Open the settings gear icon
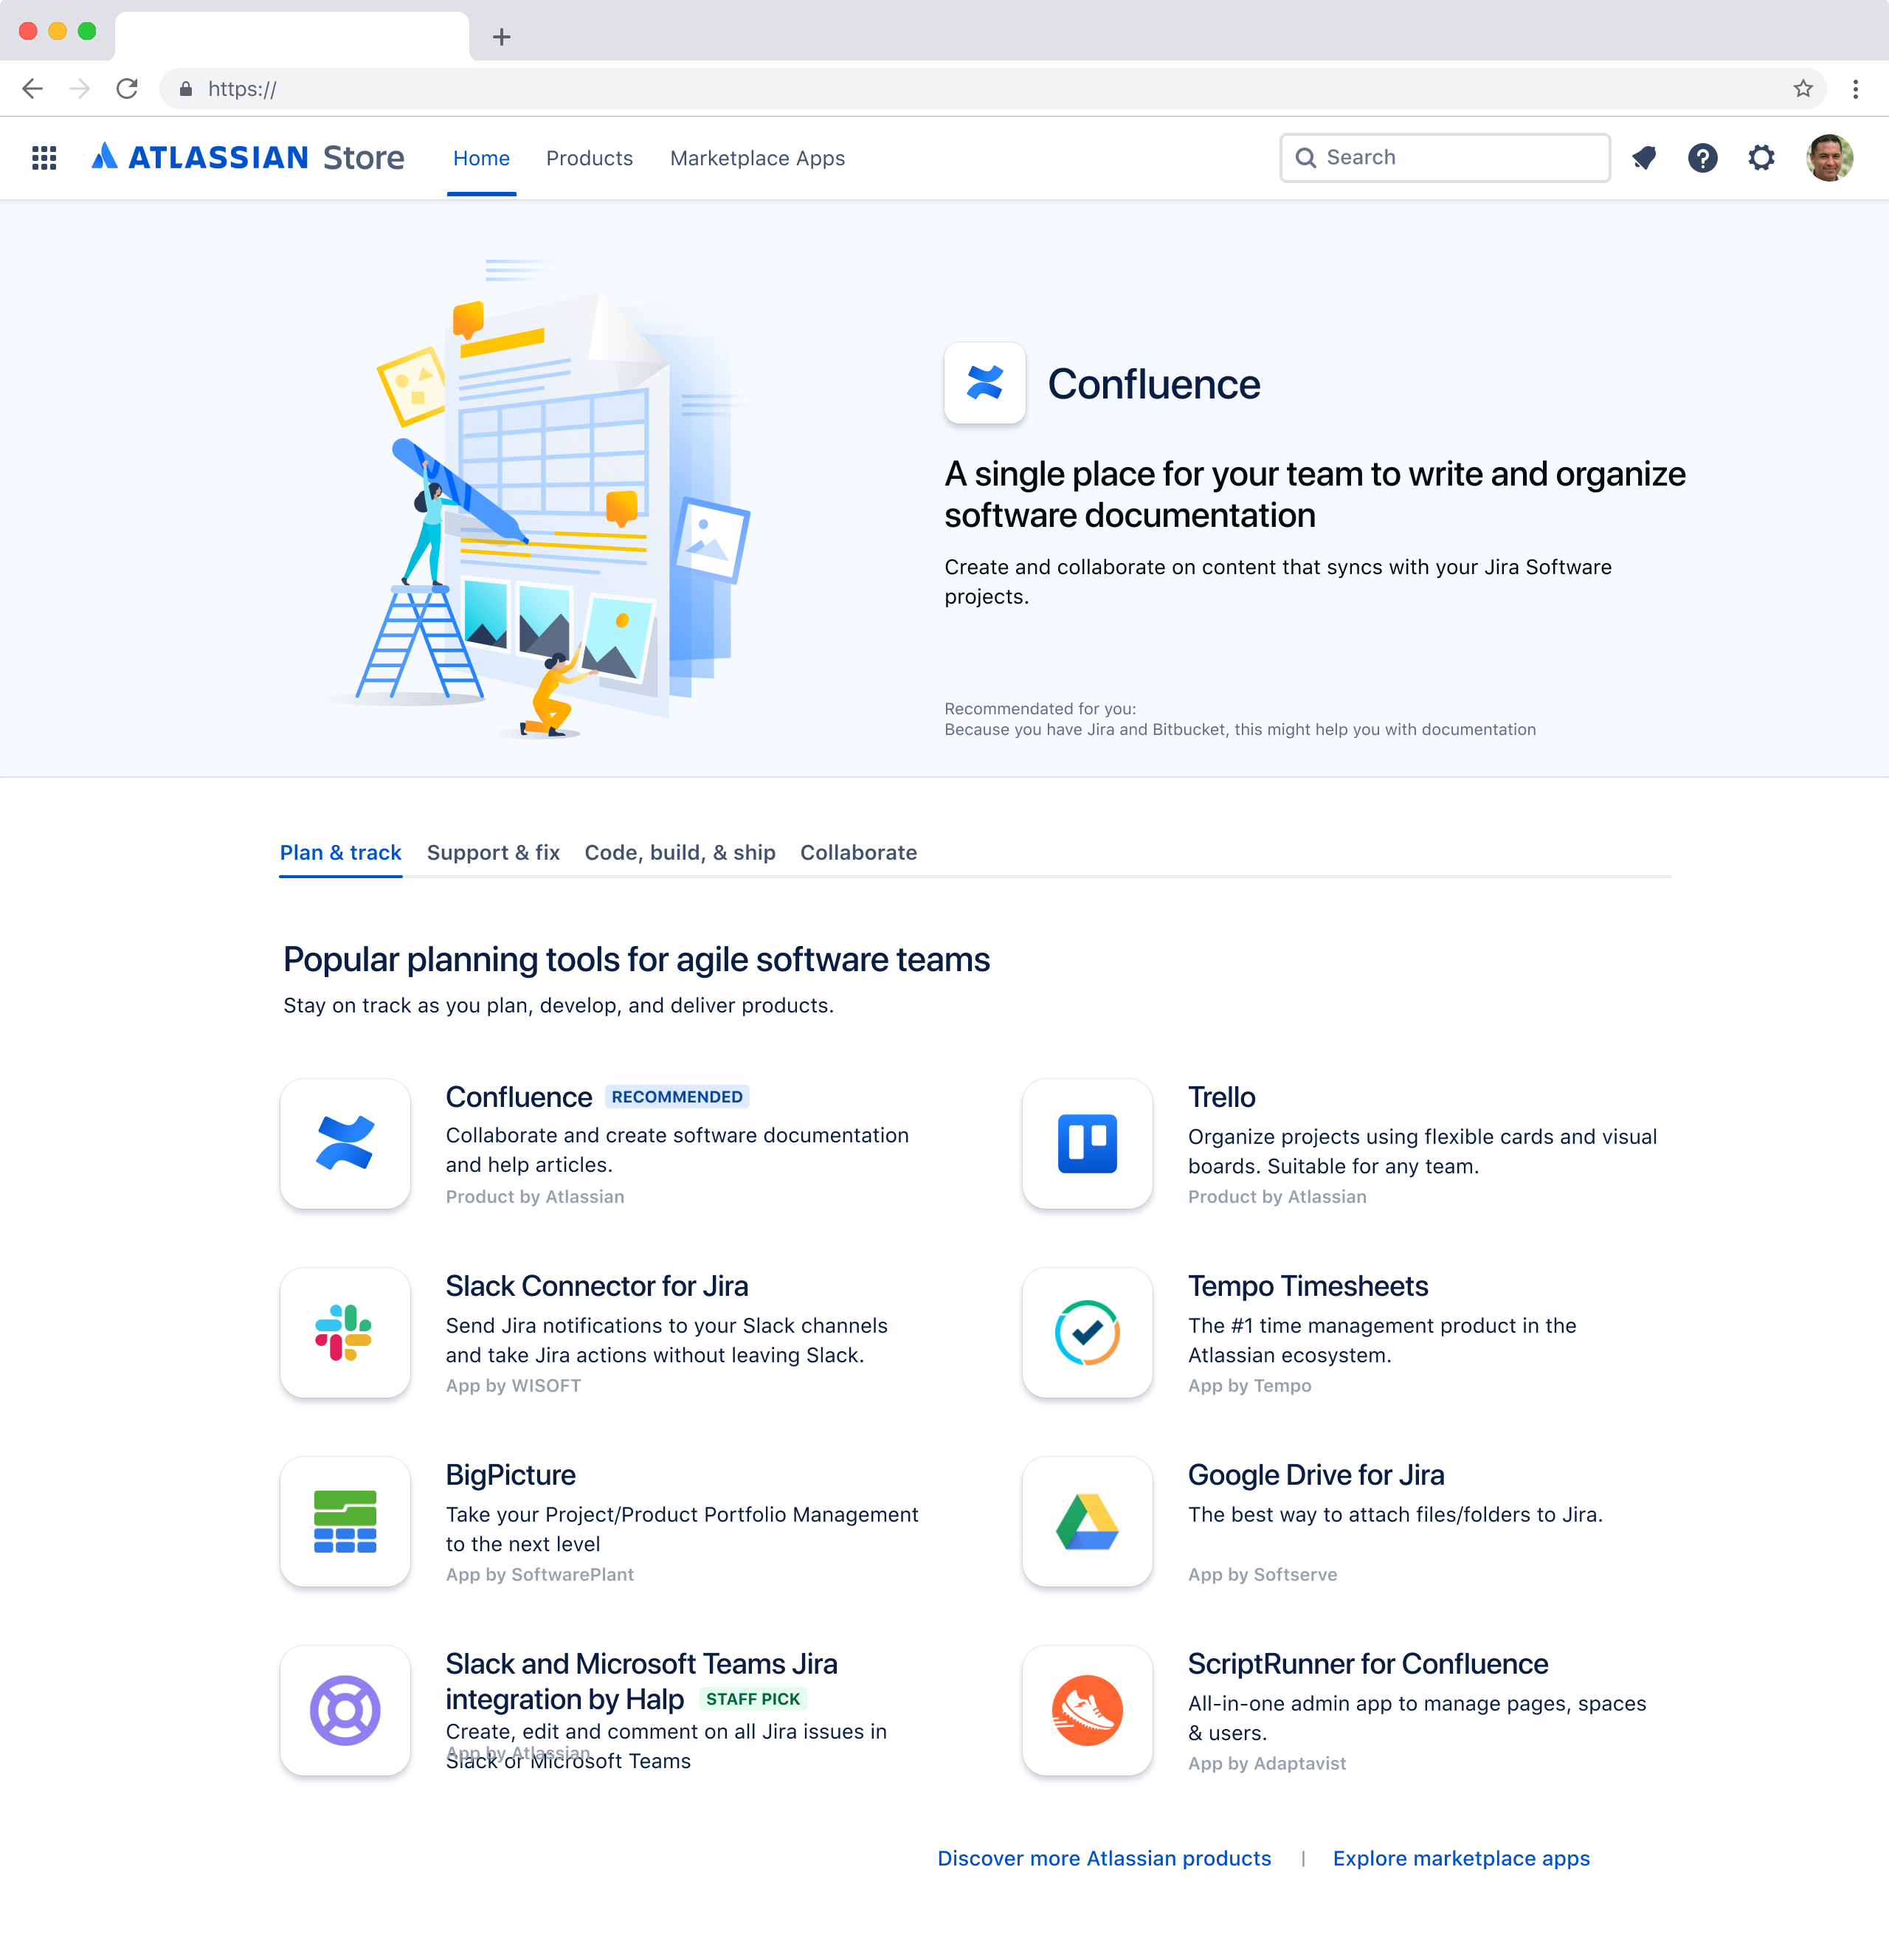The image size is (1889, 1960). pyautogui.click(x=1761, y=158)
